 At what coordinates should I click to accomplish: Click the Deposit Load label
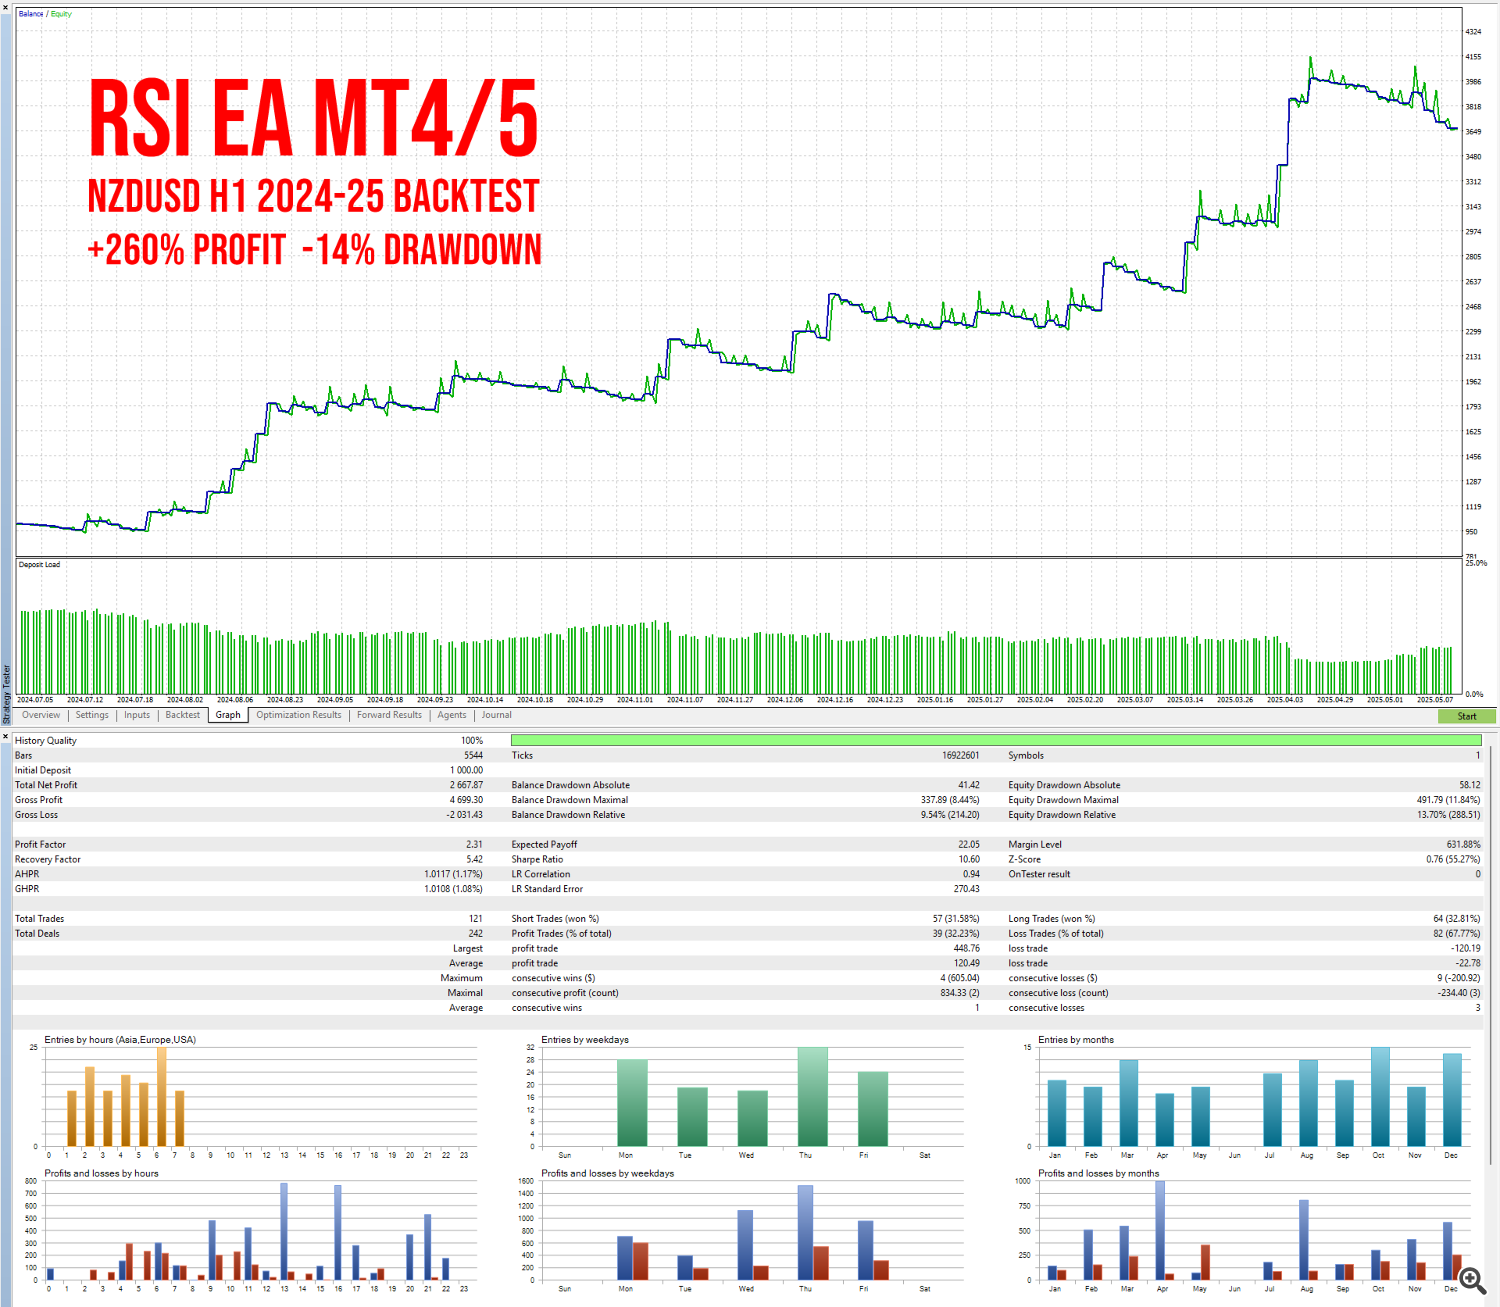click(x=40, y=565)
